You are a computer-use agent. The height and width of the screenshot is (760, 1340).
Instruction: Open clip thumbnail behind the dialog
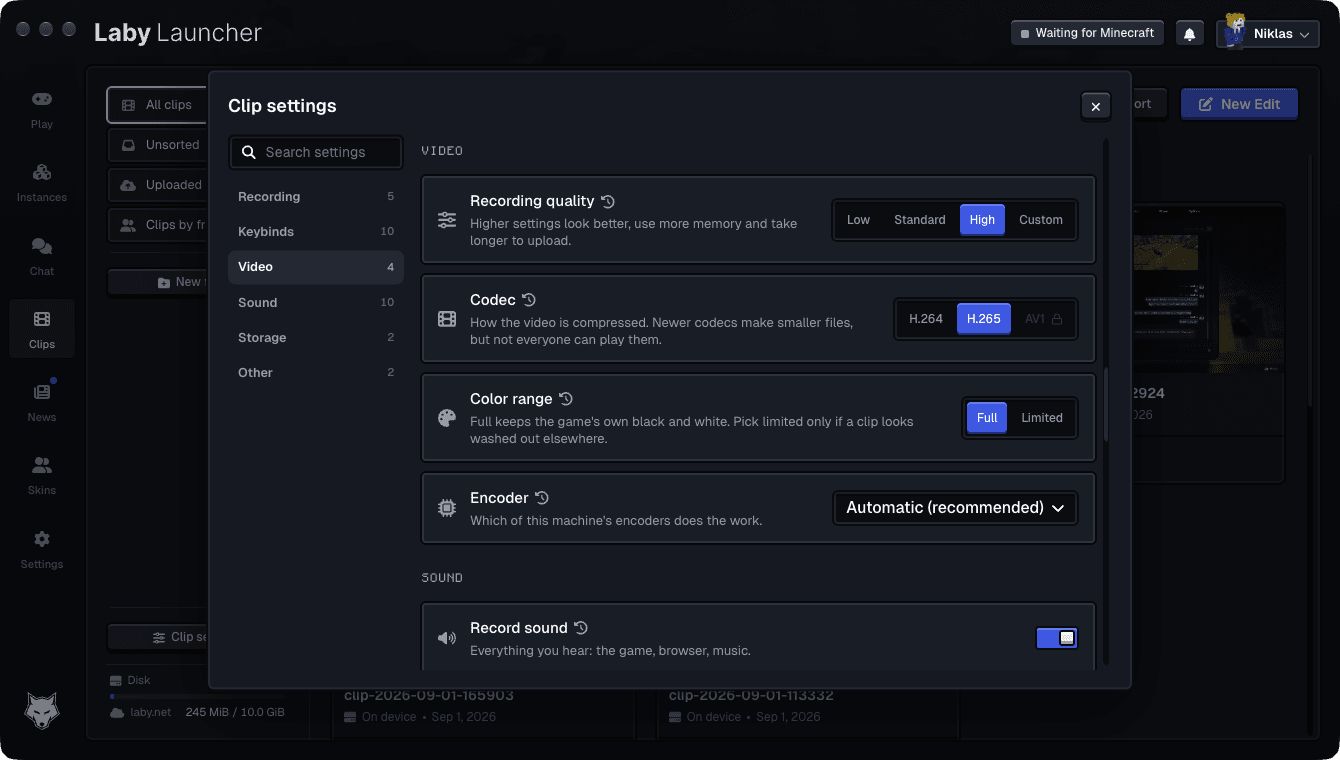point(1207,290)
